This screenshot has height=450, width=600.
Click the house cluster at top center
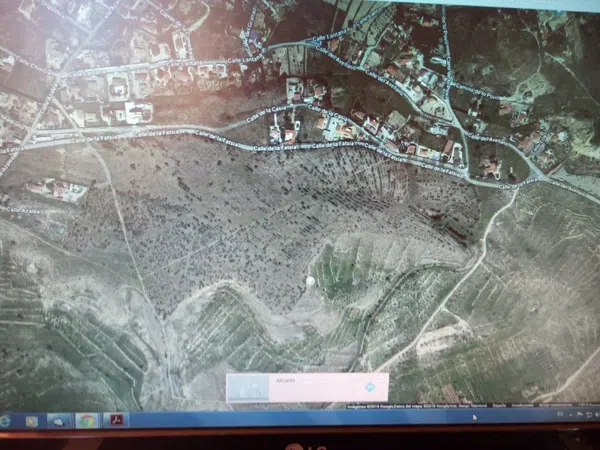pyautogui.click(x=300, y=95)
